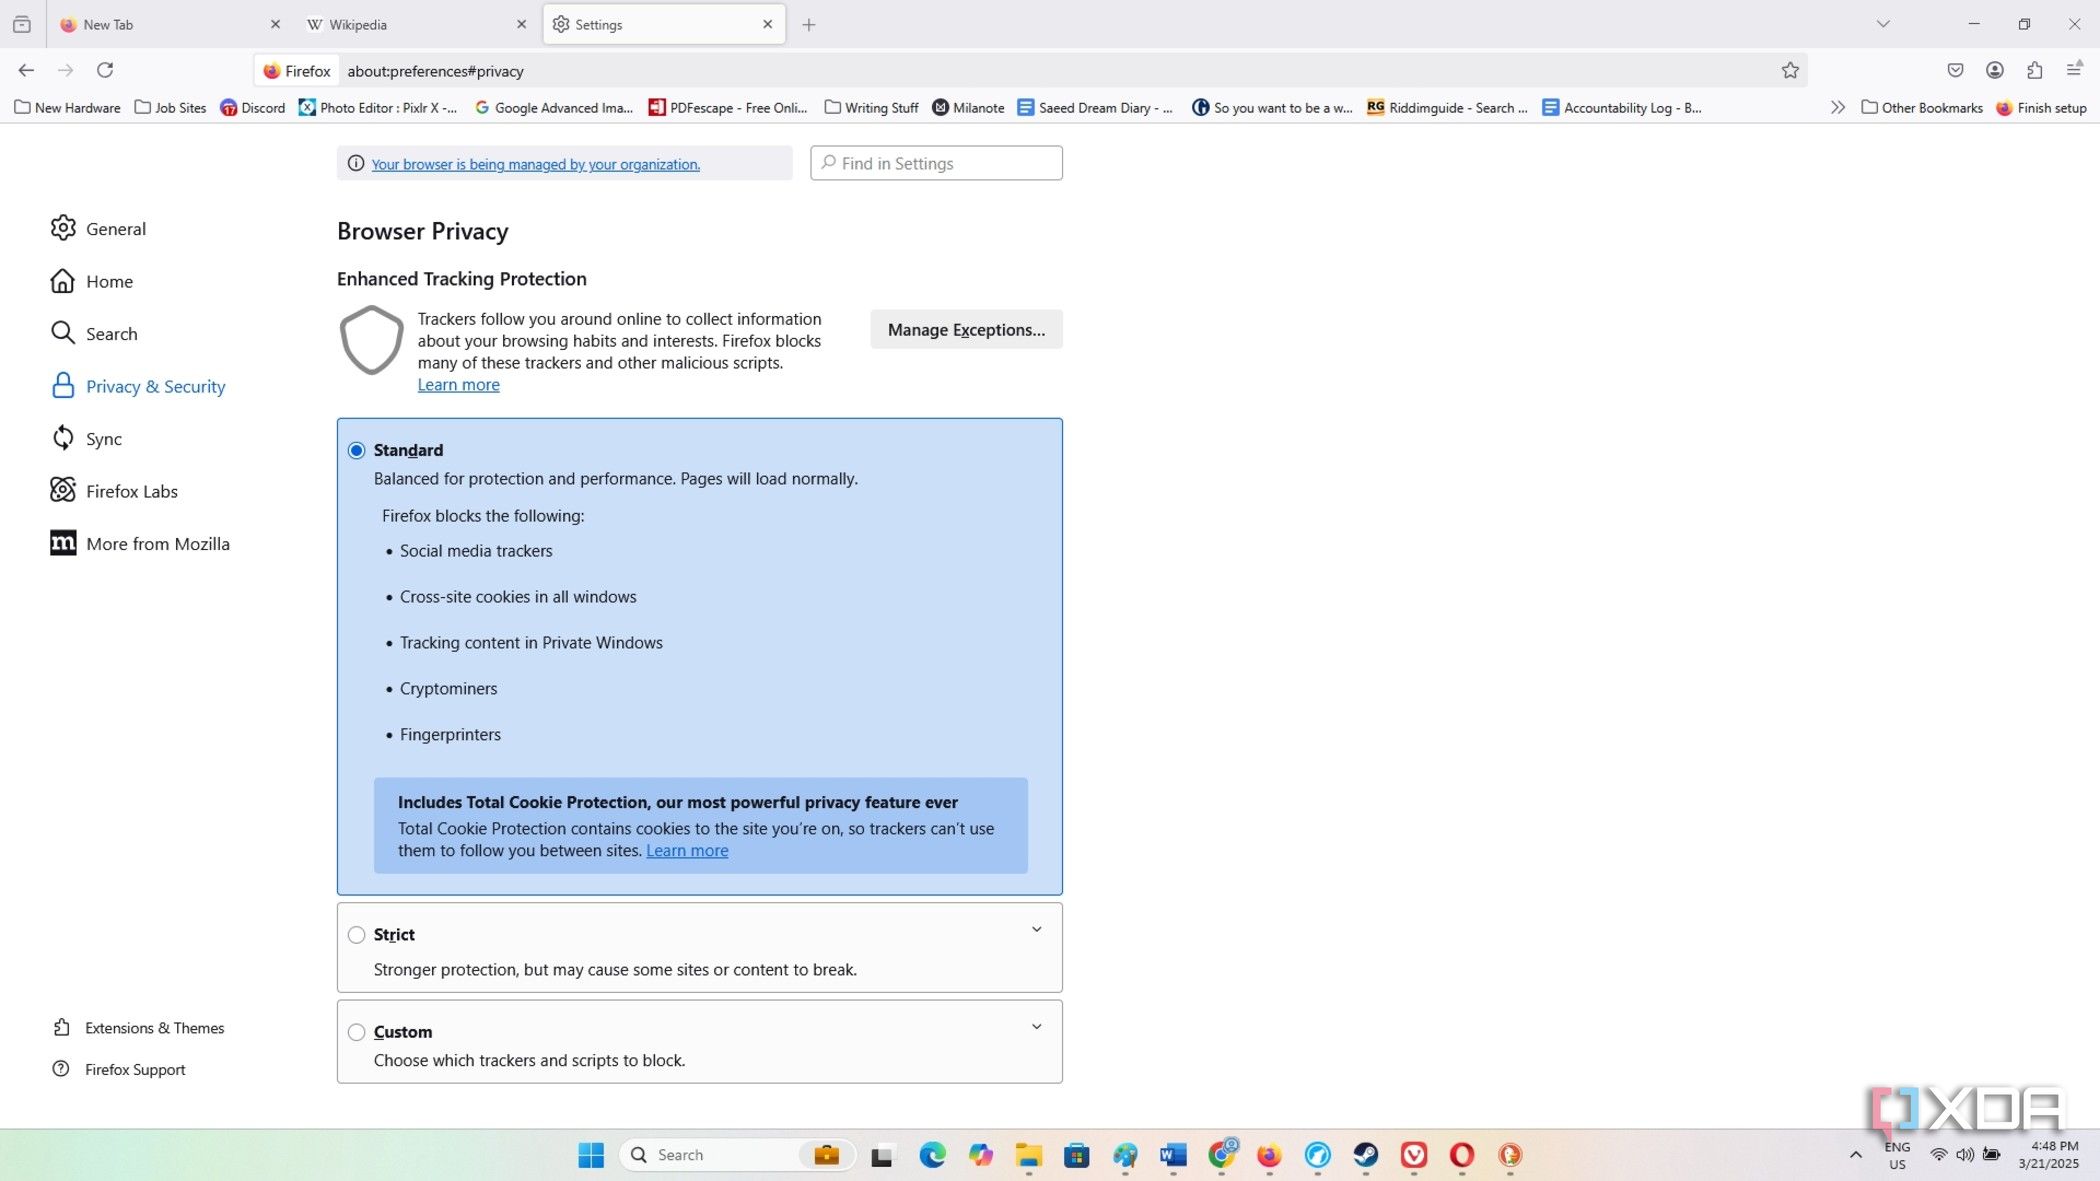This screenshot has width=2100, height=1181.
Task: Select the Strict protection radio button
Action: pos(356,935)
